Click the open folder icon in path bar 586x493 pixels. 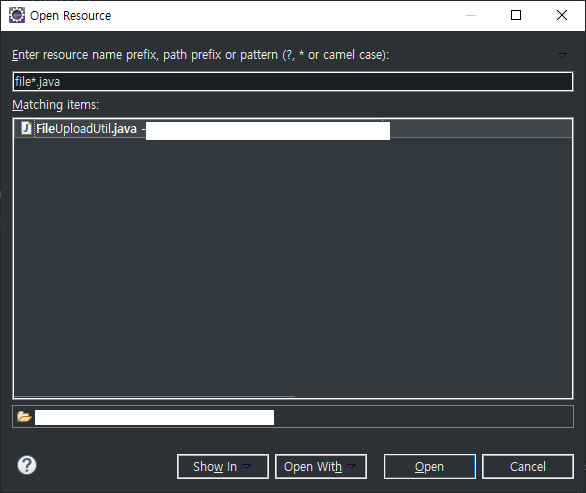click(x=24, y=416)
